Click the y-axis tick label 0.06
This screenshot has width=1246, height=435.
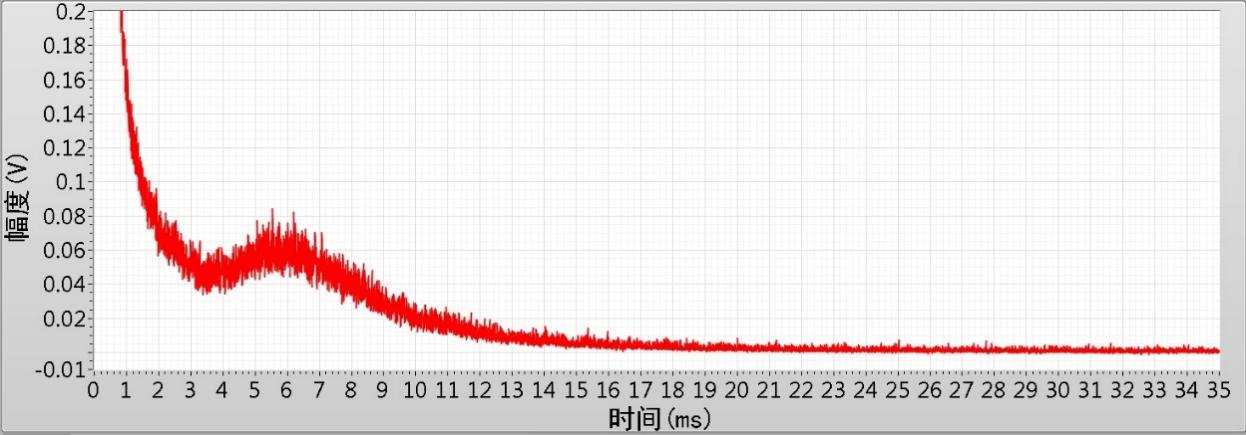(x=67, y=250)
